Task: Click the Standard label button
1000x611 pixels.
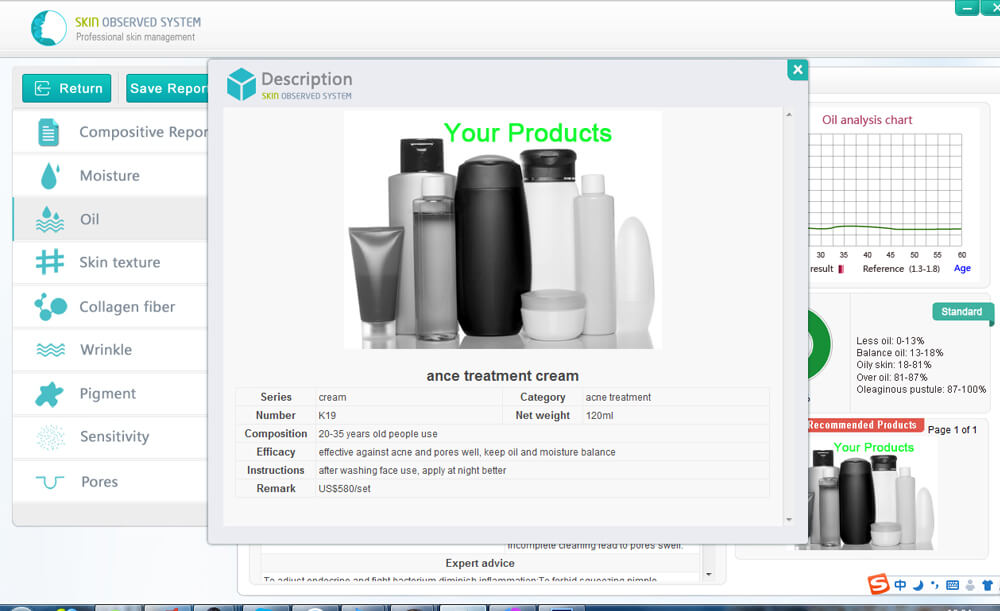Action: pyautogui.click(x=961, y=312)
